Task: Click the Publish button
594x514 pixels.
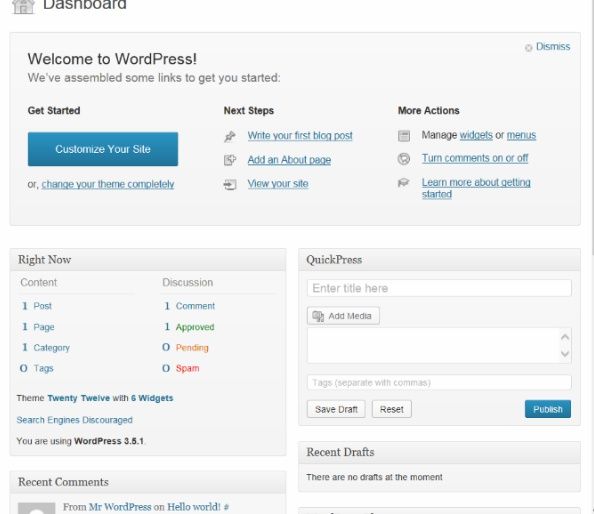Action: click(x=548, y=409)
